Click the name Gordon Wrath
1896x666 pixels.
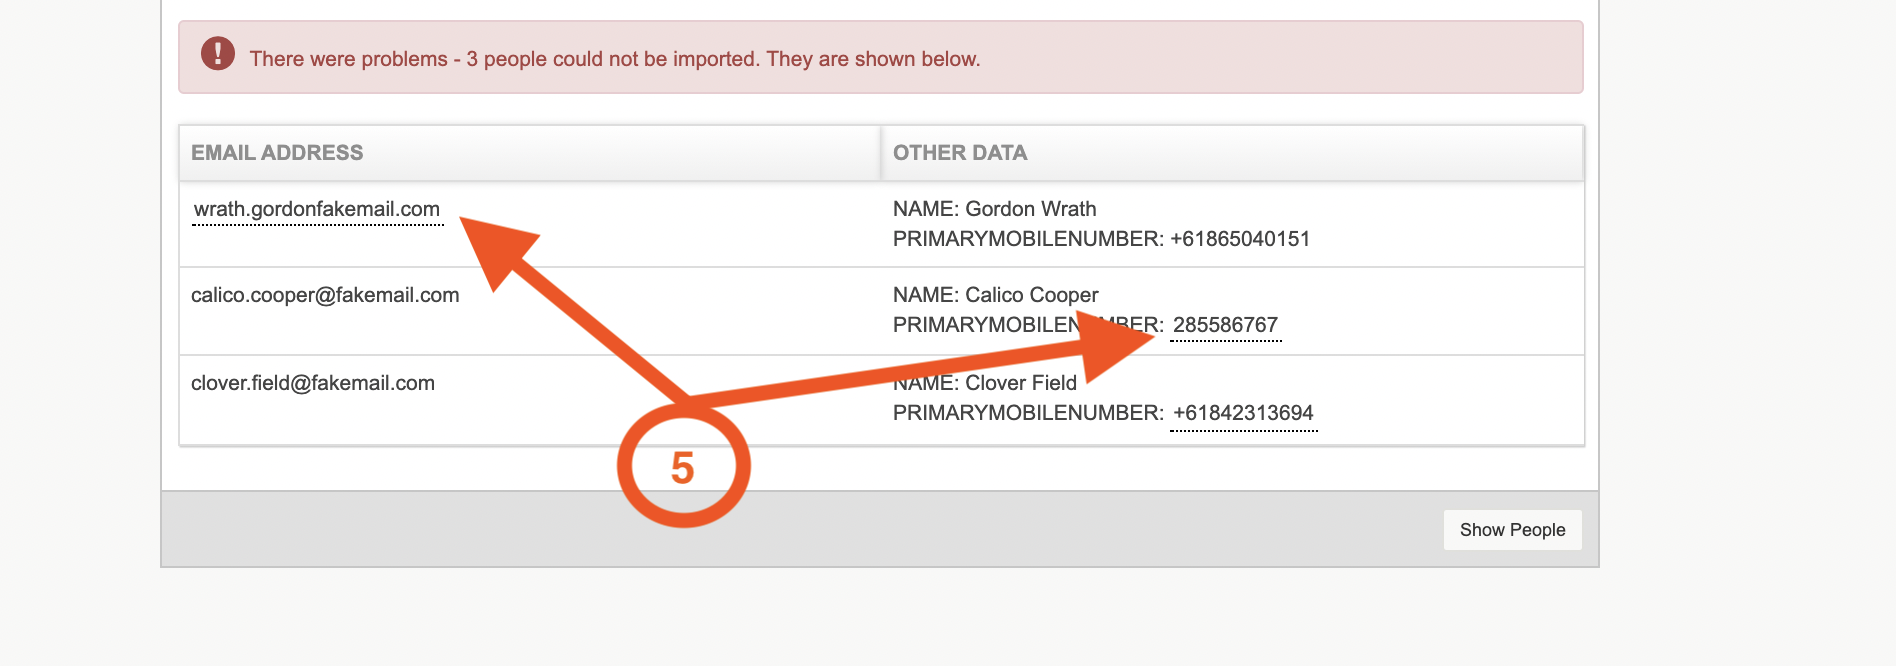(x=1030, y=209)
